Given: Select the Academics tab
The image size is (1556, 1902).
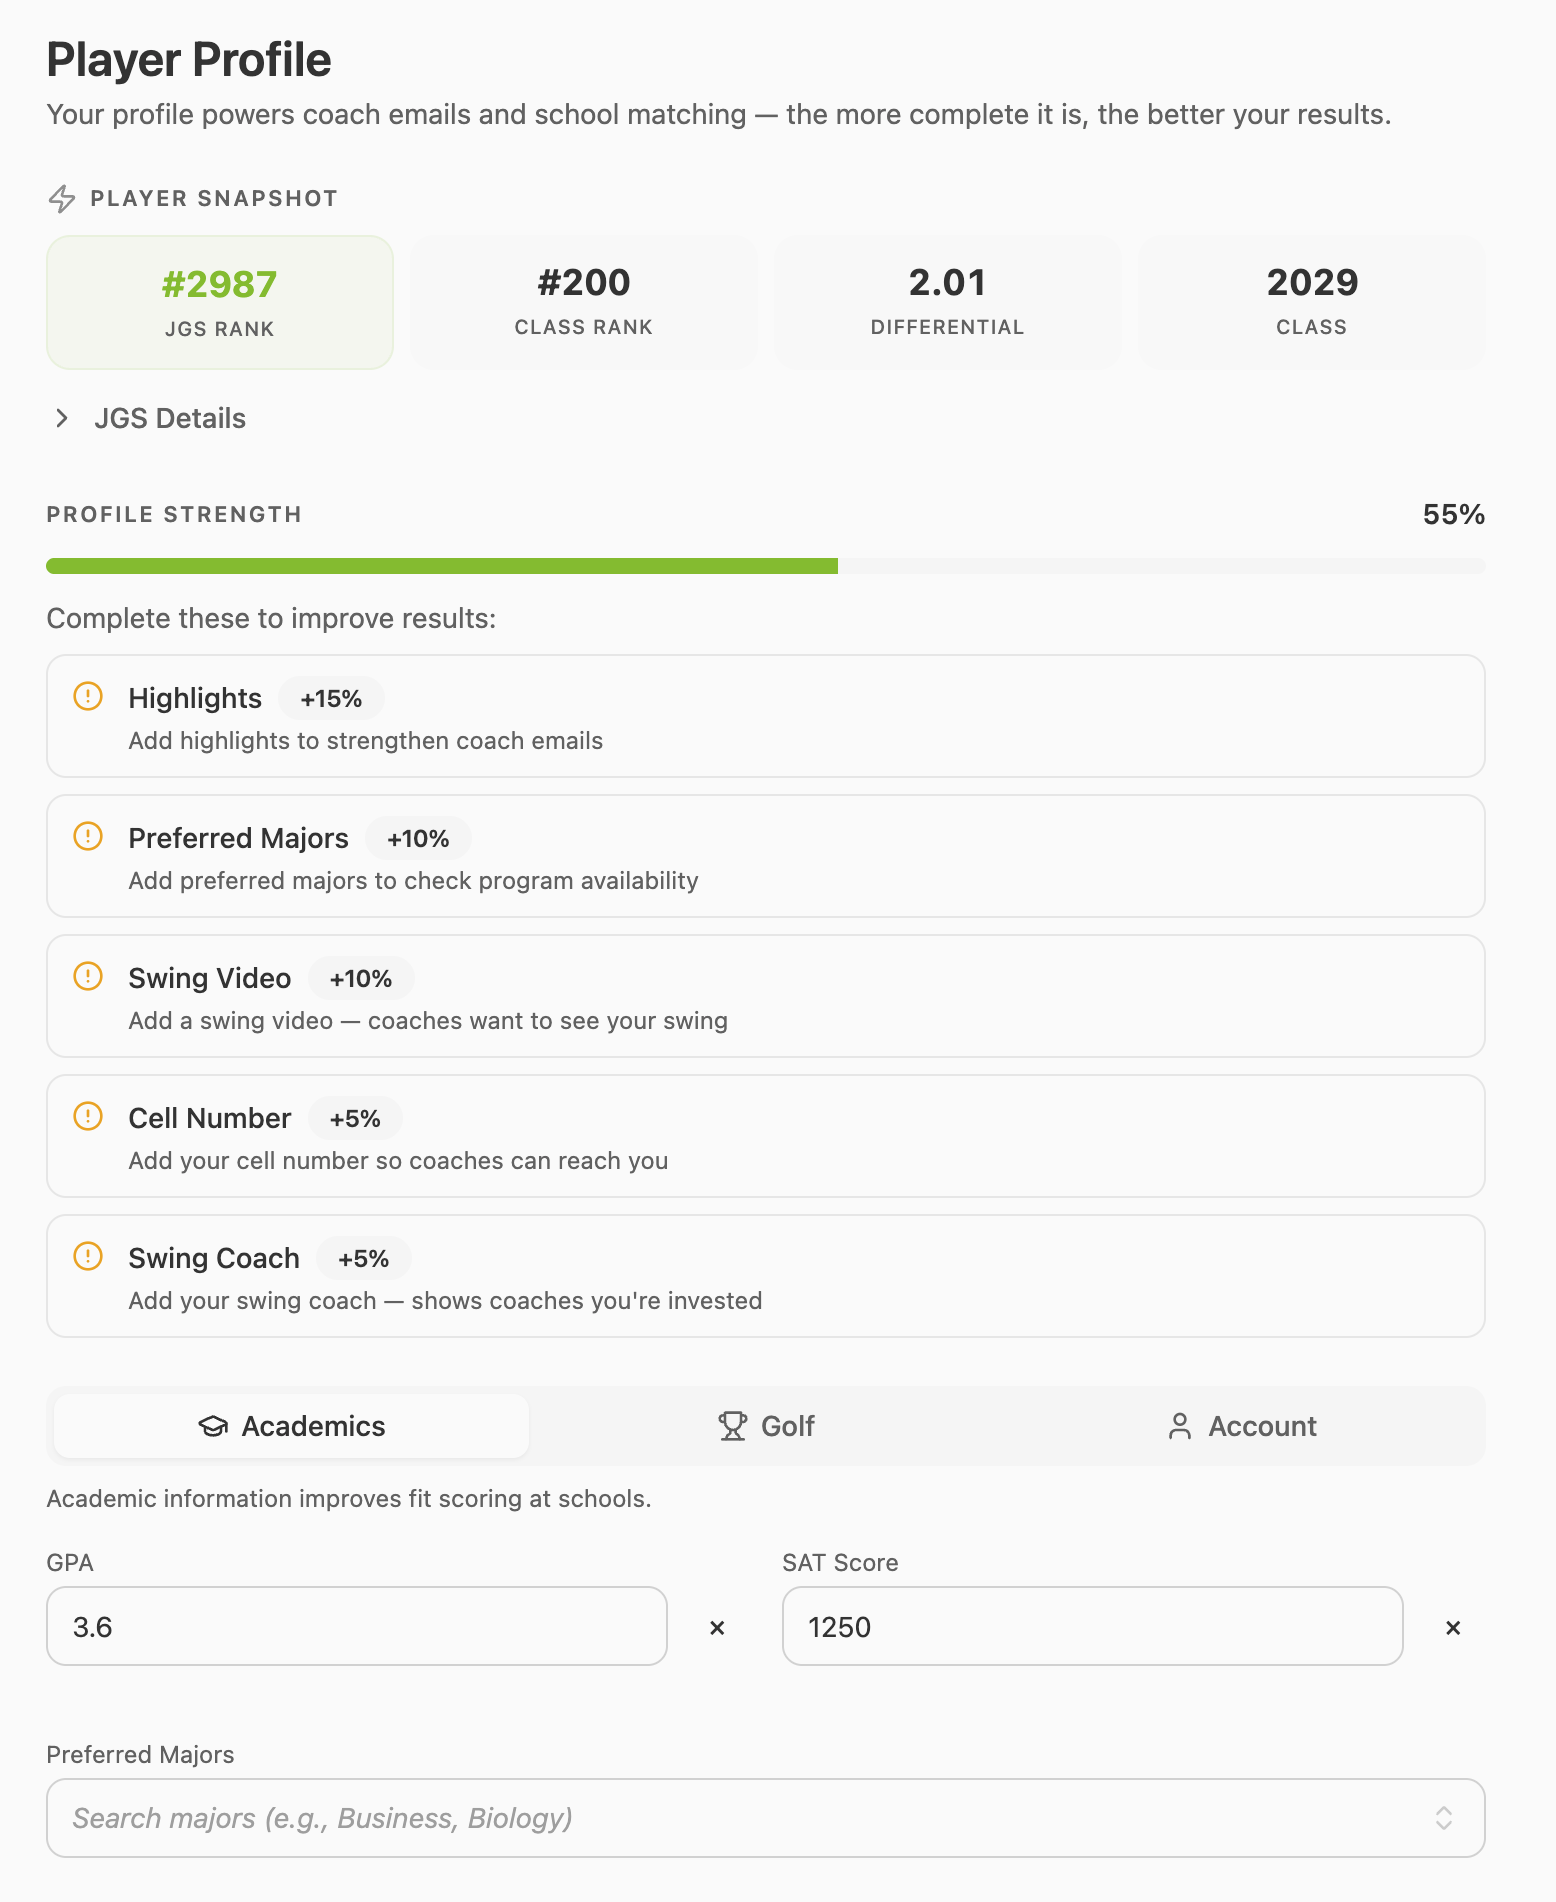Looking at the screenshot, I should [290, 1426].
